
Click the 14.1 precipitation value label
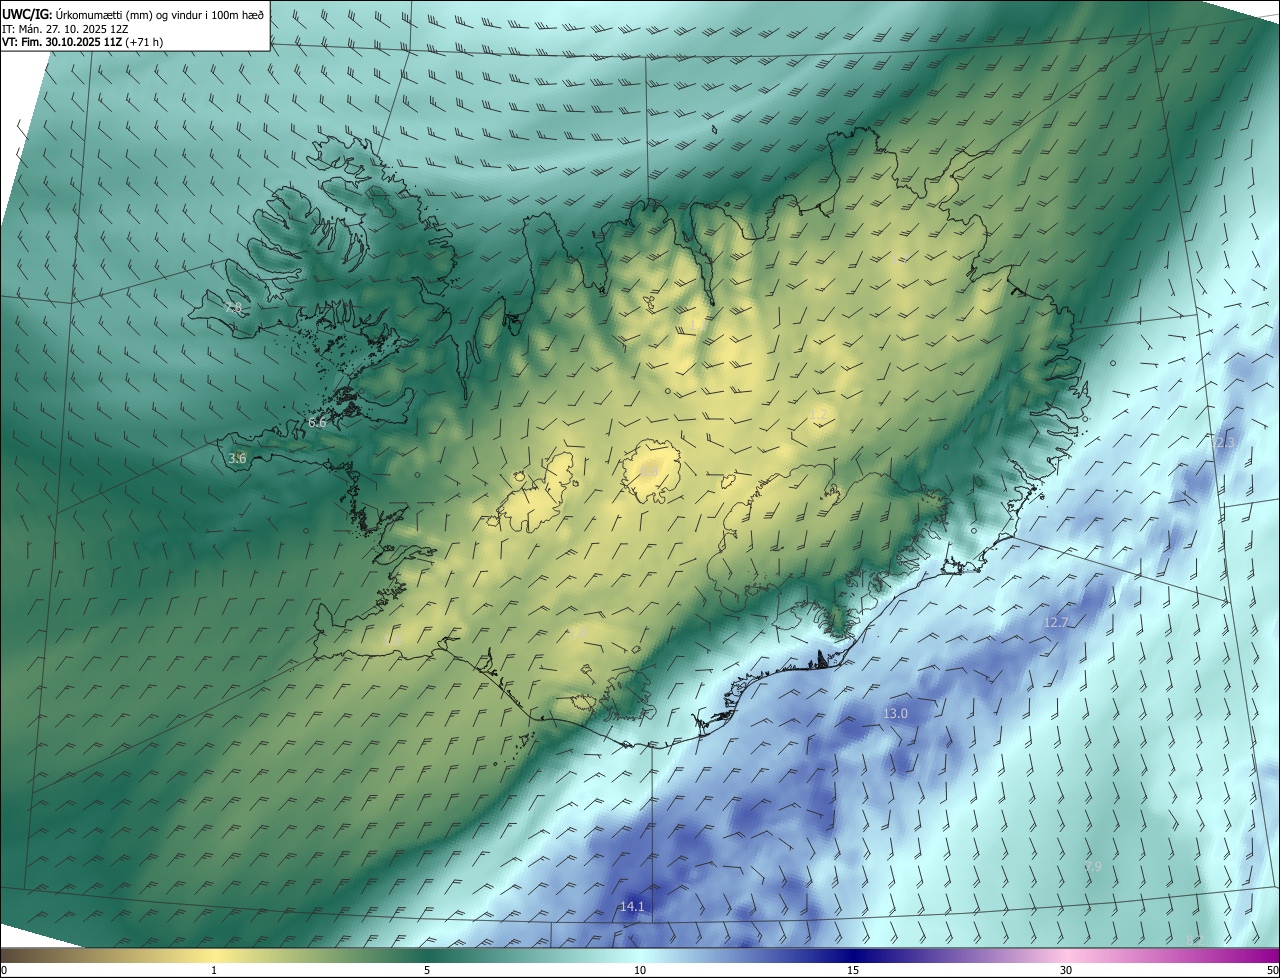pos(632,907)
